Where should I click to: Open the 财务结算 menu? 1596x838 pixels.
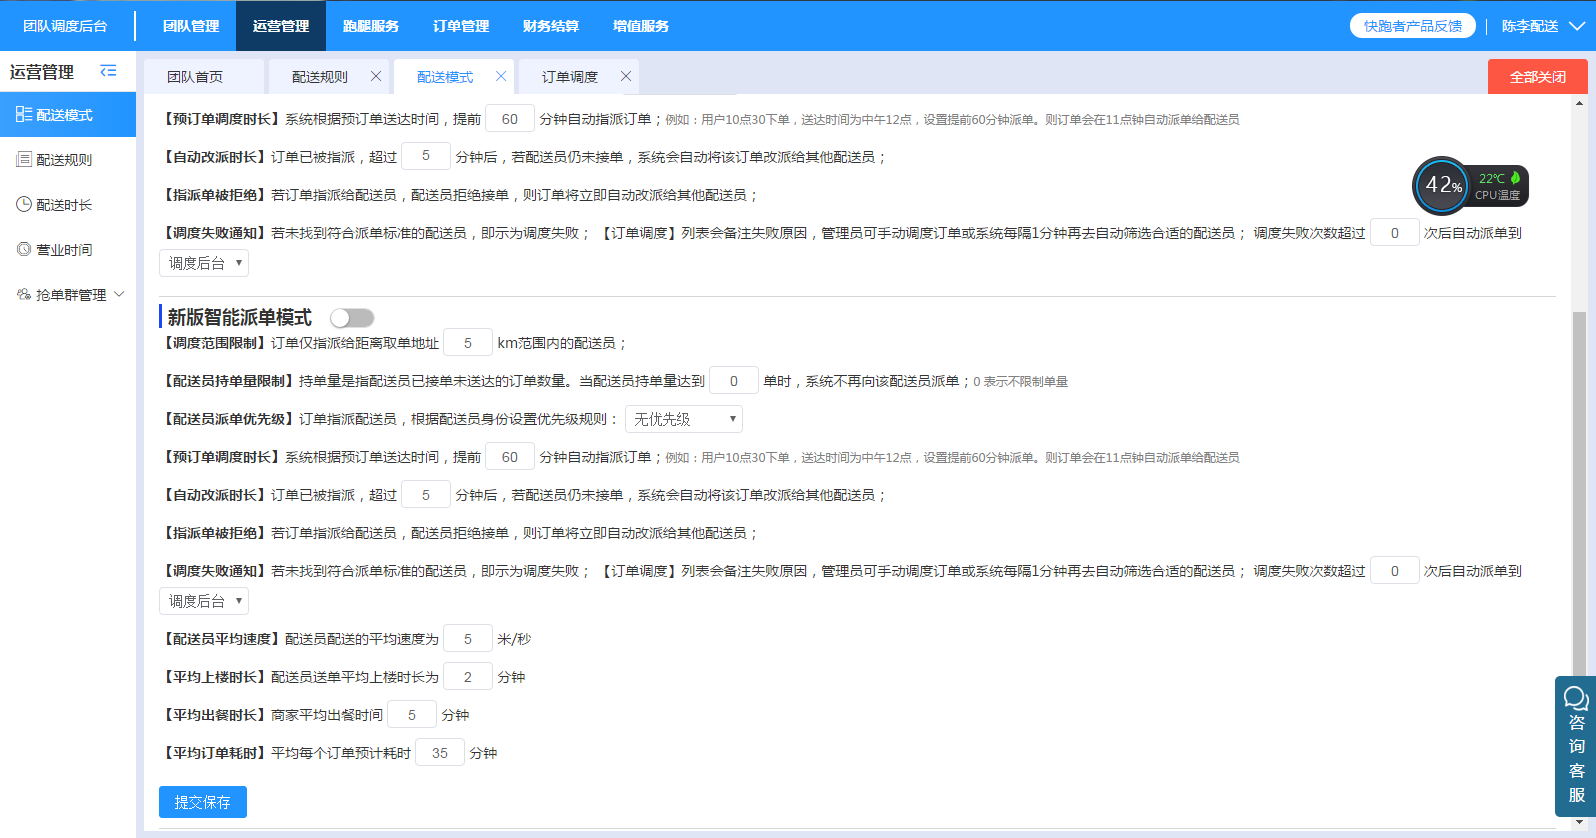coord(551,26)
